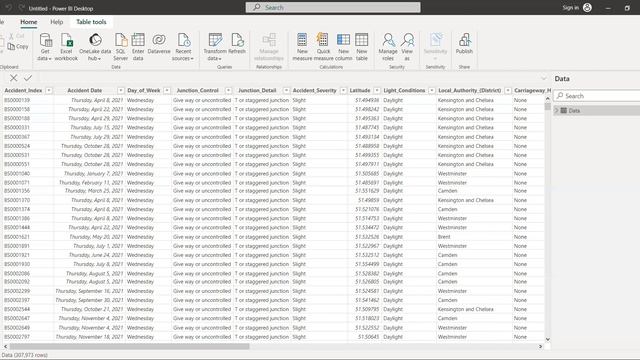
Task: Click the vertical scrollbar down arrow
Action: click(548, 339)
